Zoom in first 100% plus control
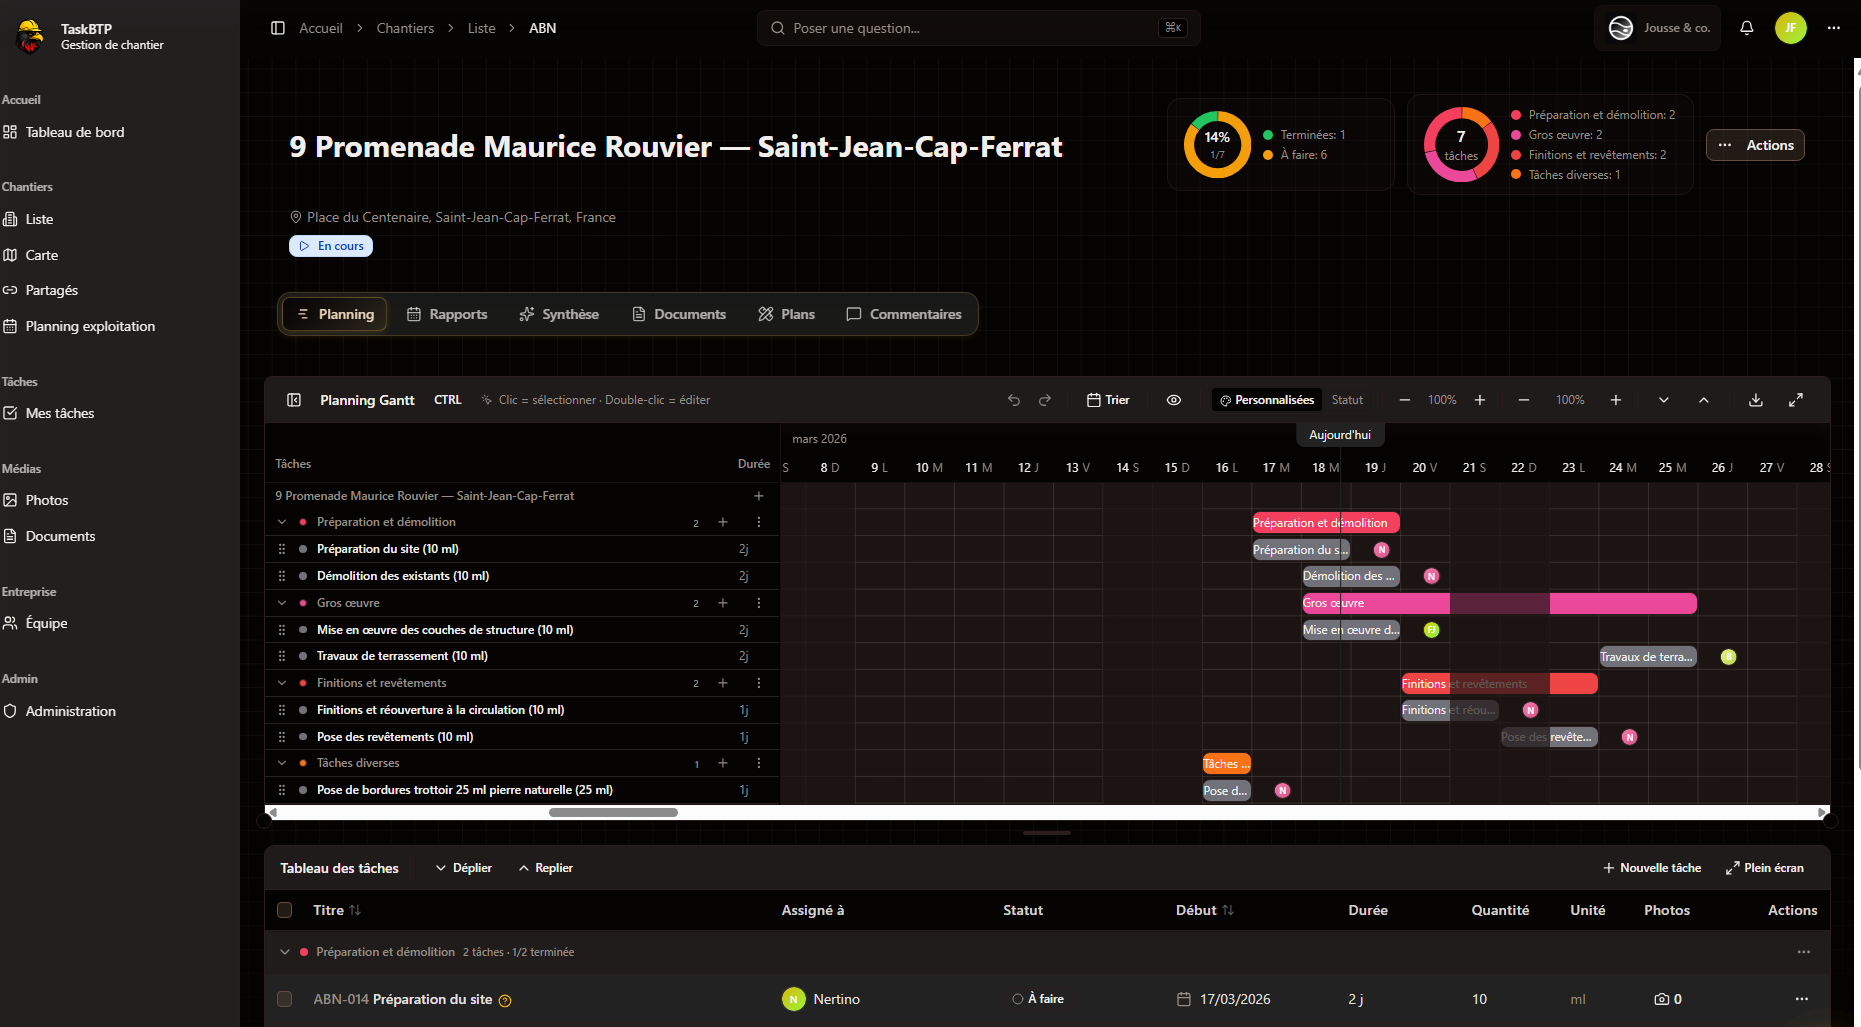 pos(1480,400)
